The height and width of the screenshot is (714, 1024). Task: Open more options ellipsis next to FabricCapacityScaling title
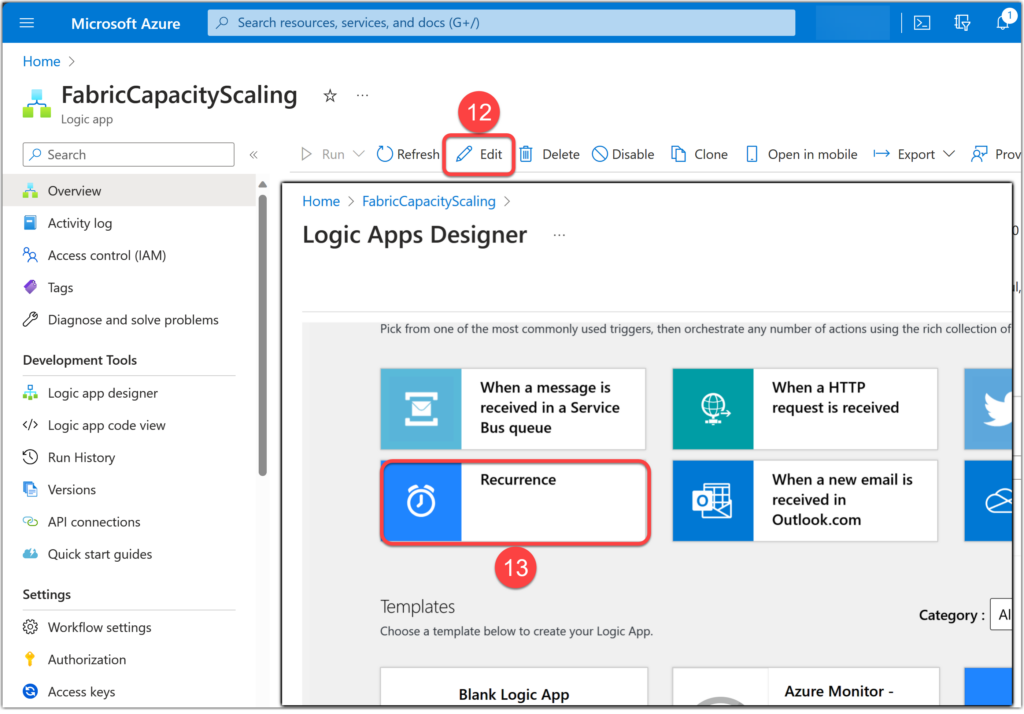coord(362,95)
